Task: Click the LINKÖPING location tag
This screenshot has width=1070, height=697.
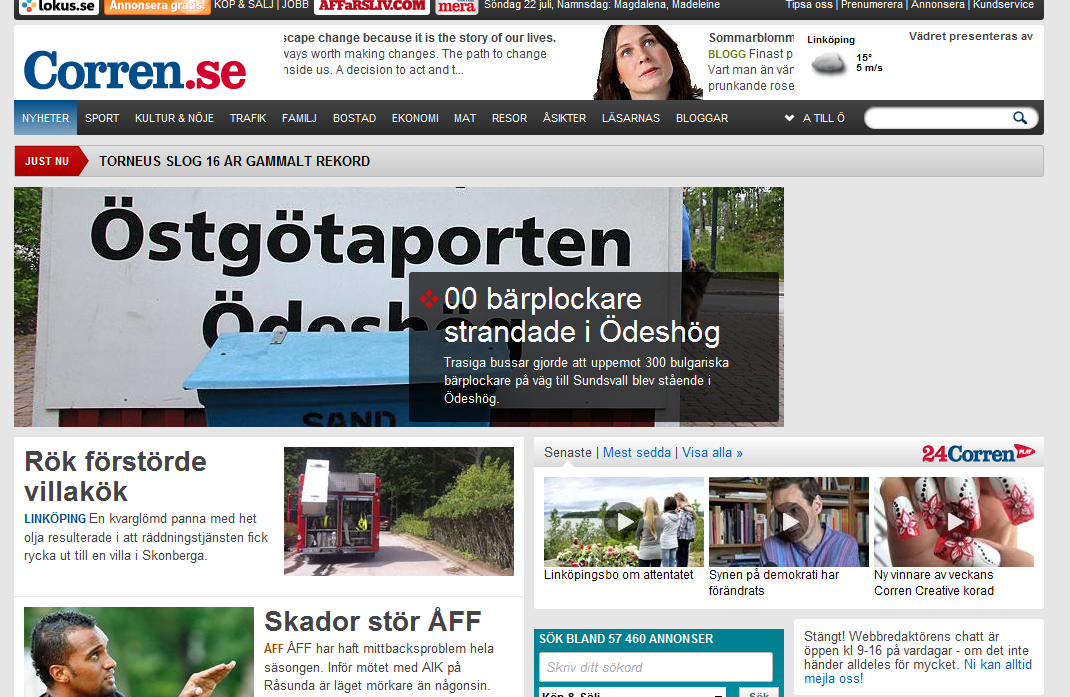Action: [55, 518]
